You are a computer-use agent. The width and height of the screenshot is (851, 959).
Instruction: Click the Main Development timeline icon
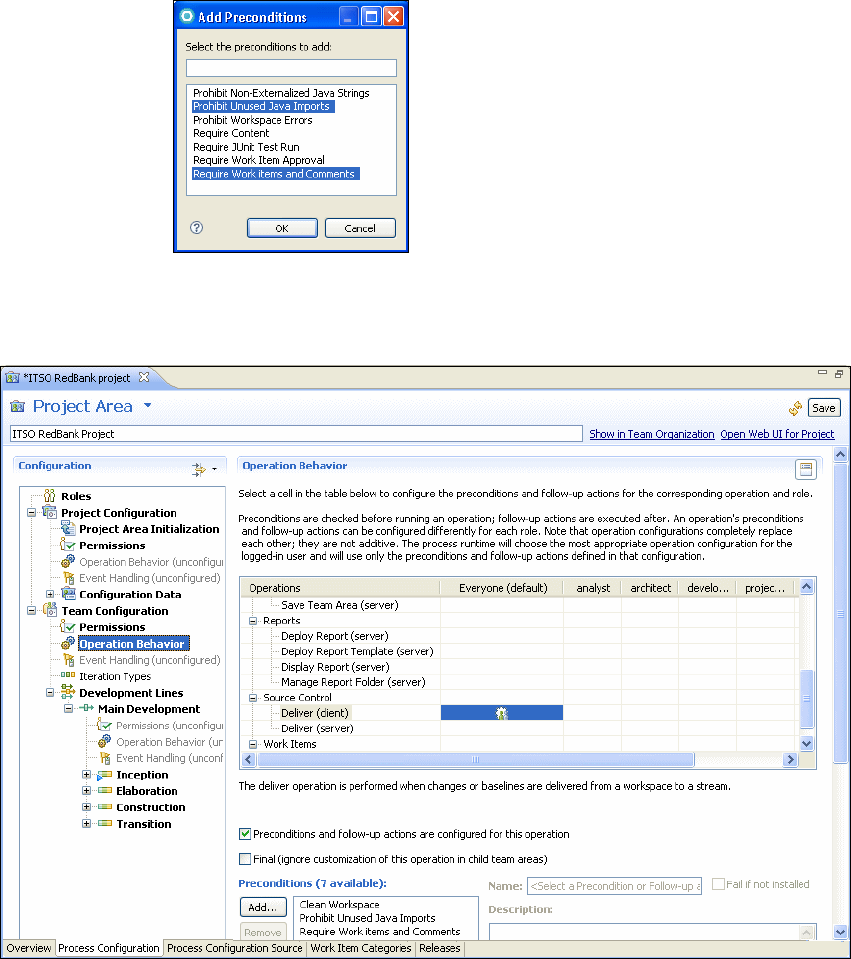coord(87,708)
